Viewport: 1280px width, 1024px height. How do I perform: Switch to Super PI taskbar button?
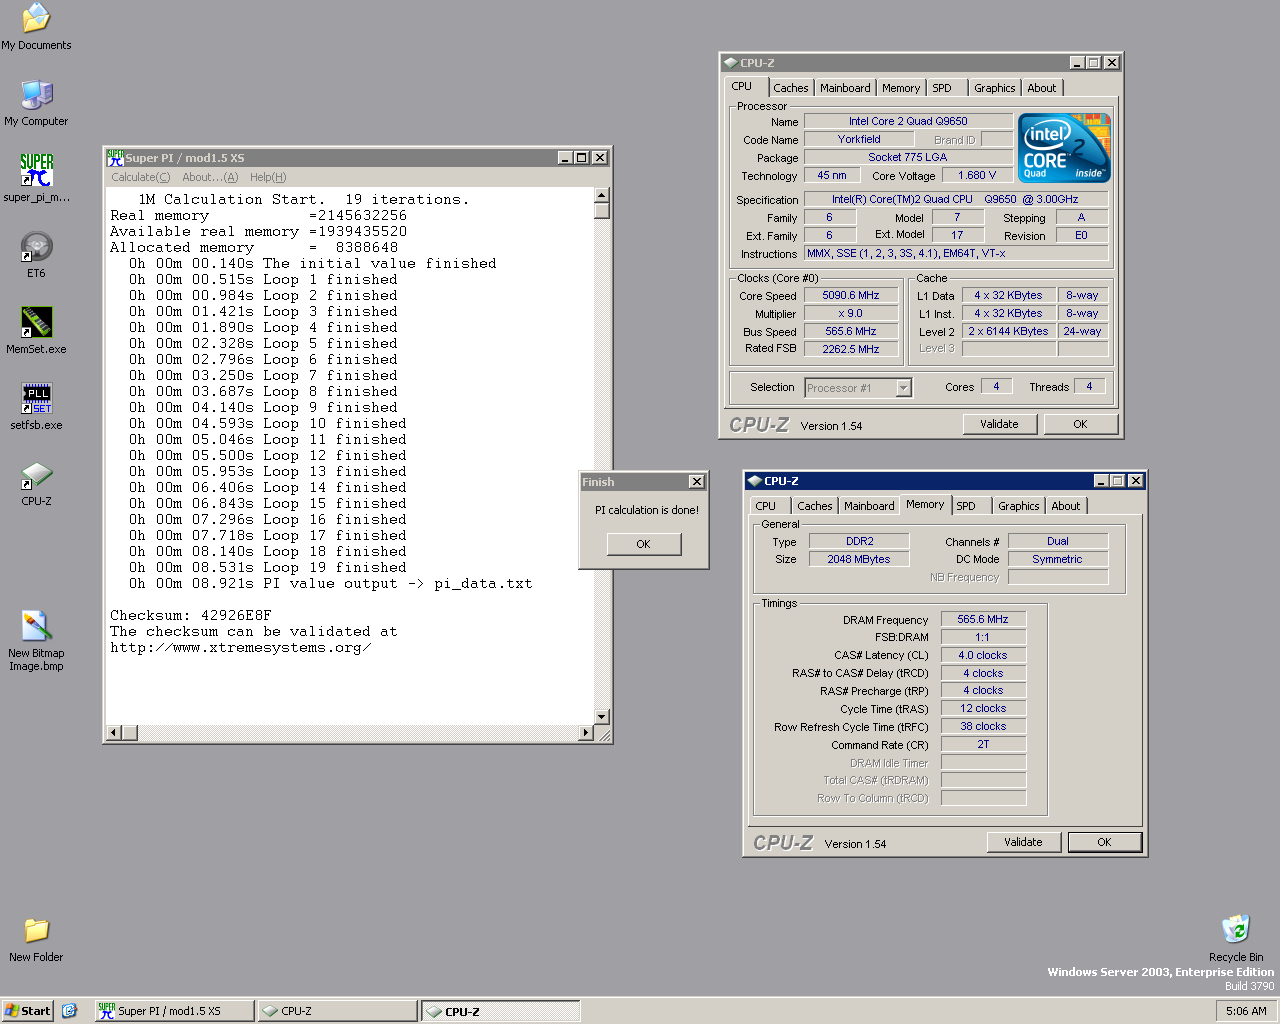click(173, 1011)
